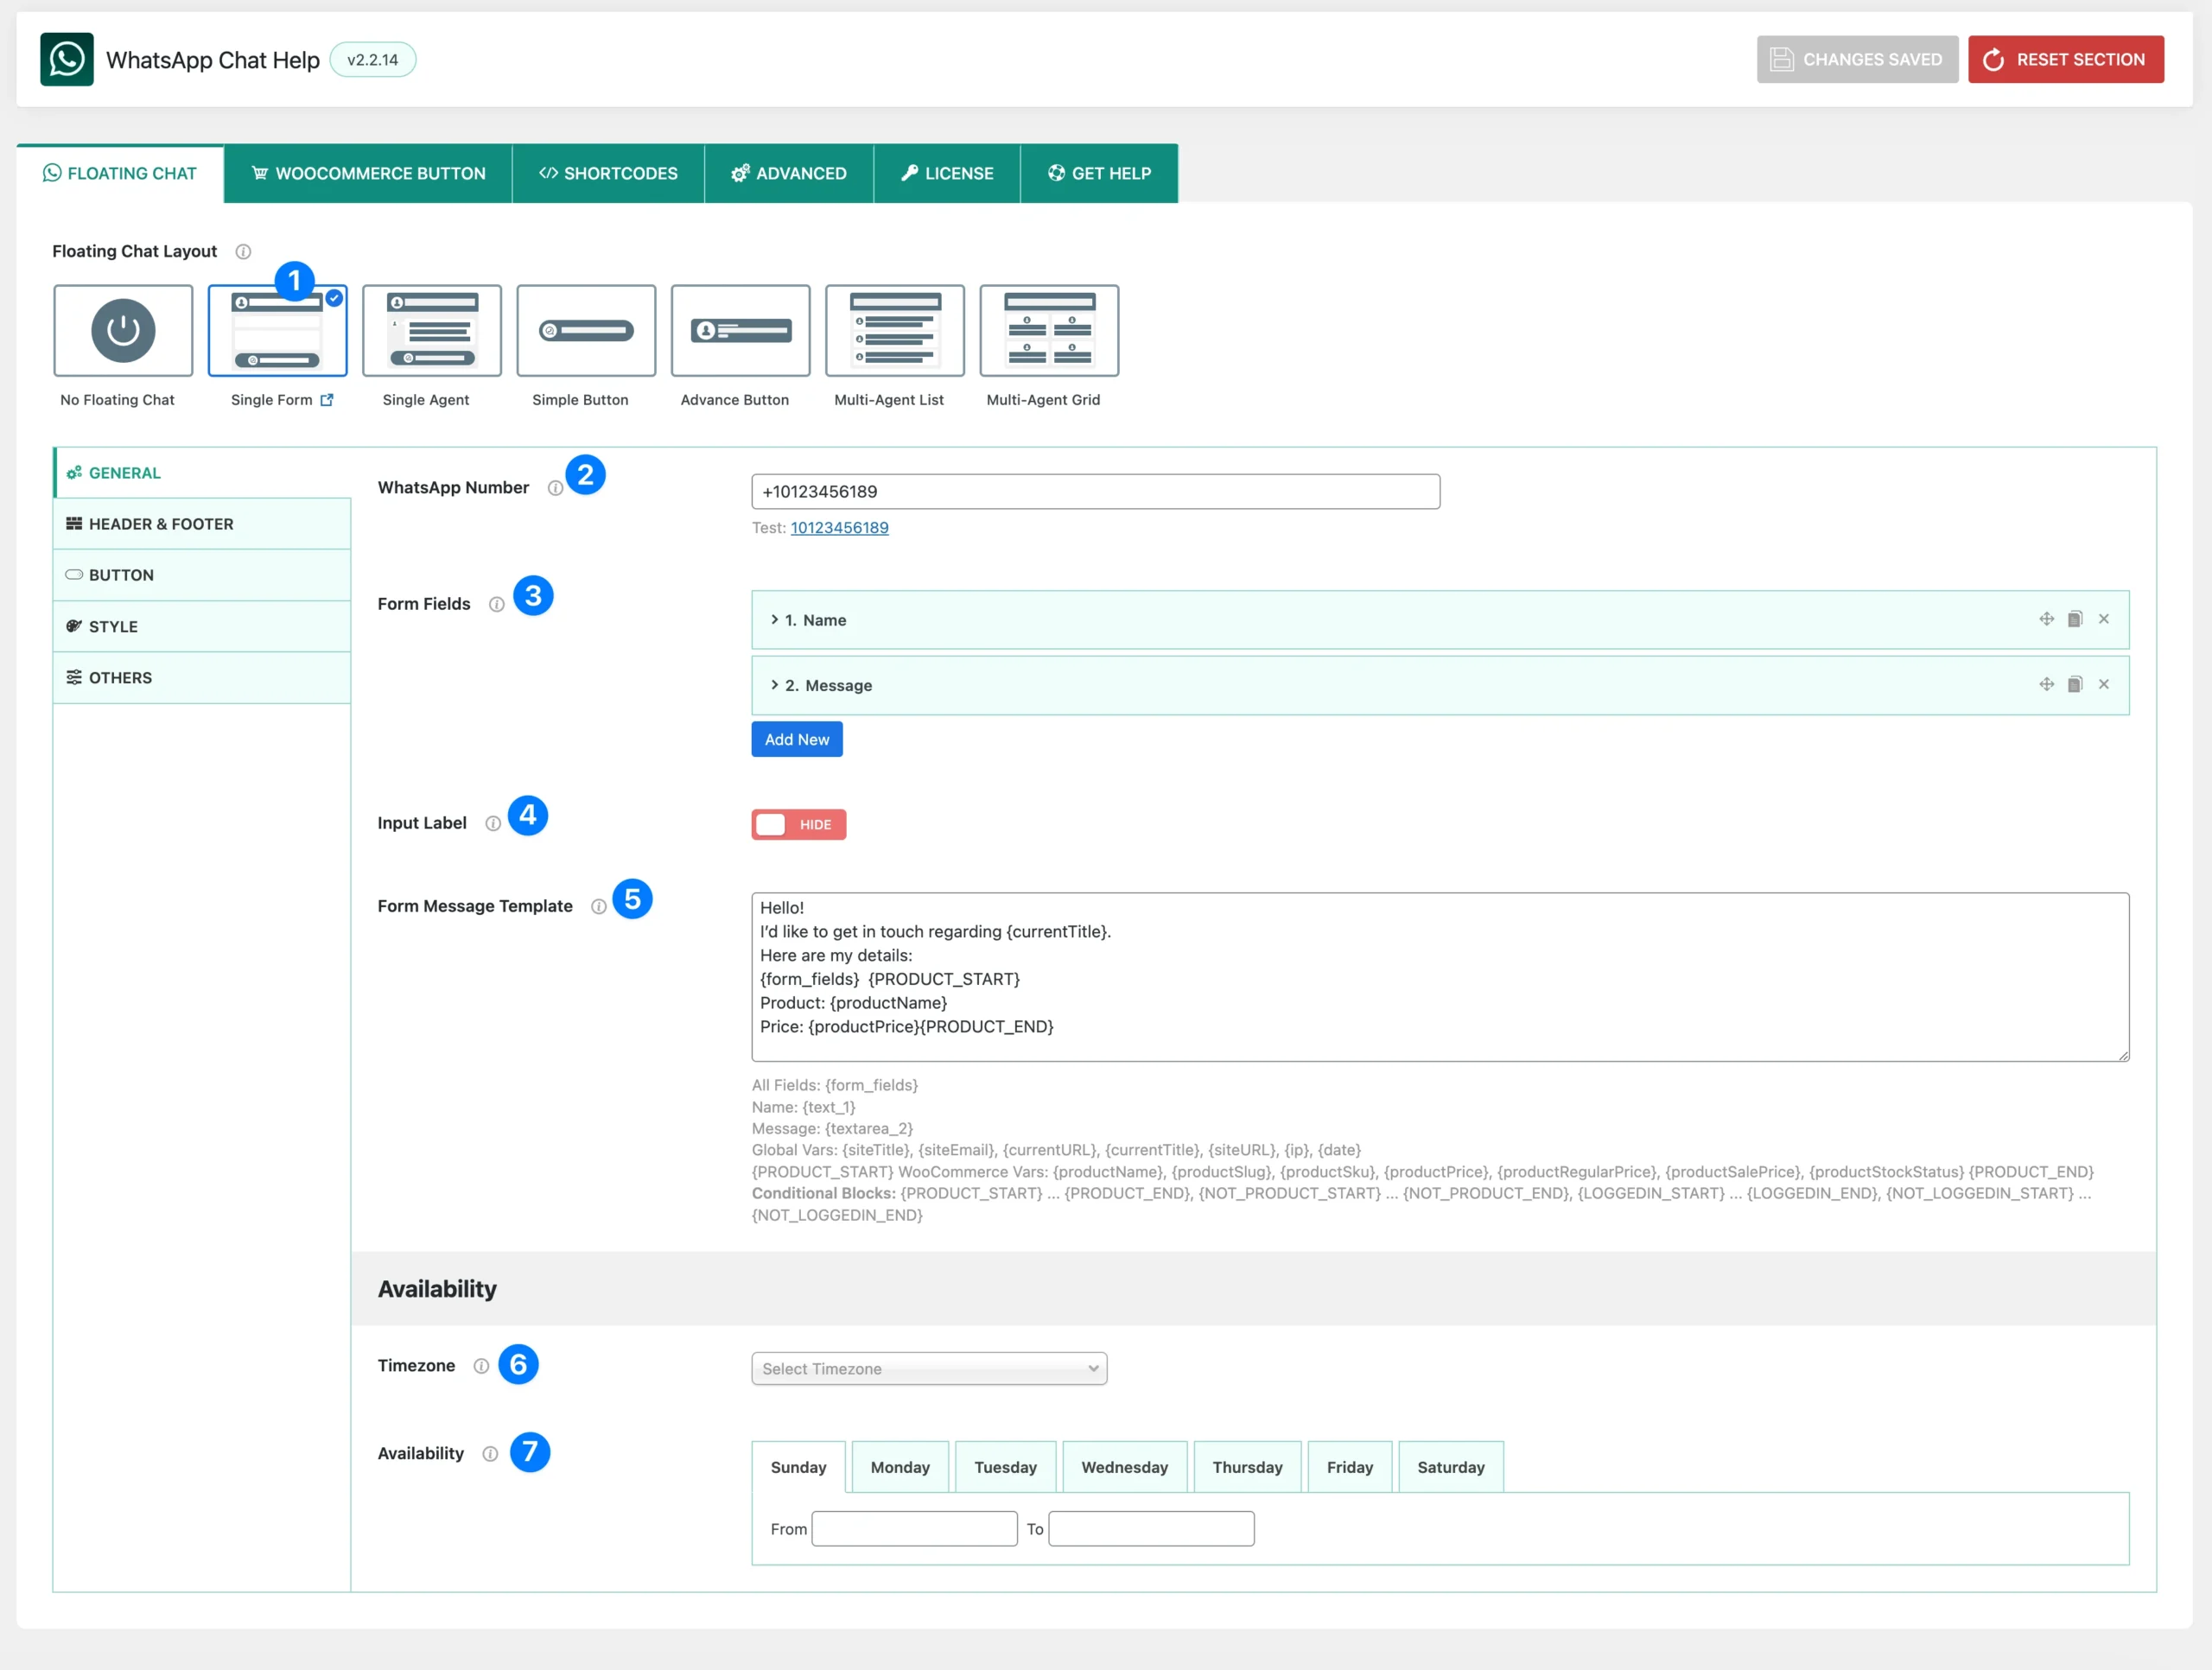The image size is (2212, 1670).
Task: Select the Single Agent layout option
Action: point(431,330)
